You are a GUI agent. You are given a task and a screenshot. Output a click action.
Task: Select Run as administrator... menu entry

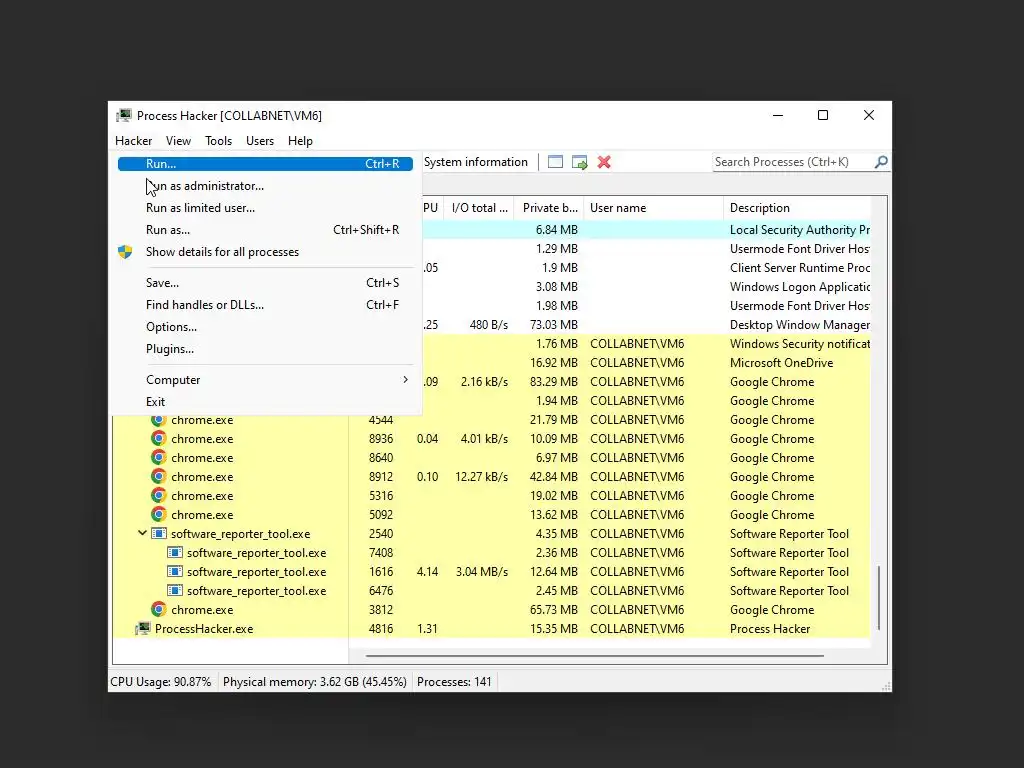coord(265,186)
